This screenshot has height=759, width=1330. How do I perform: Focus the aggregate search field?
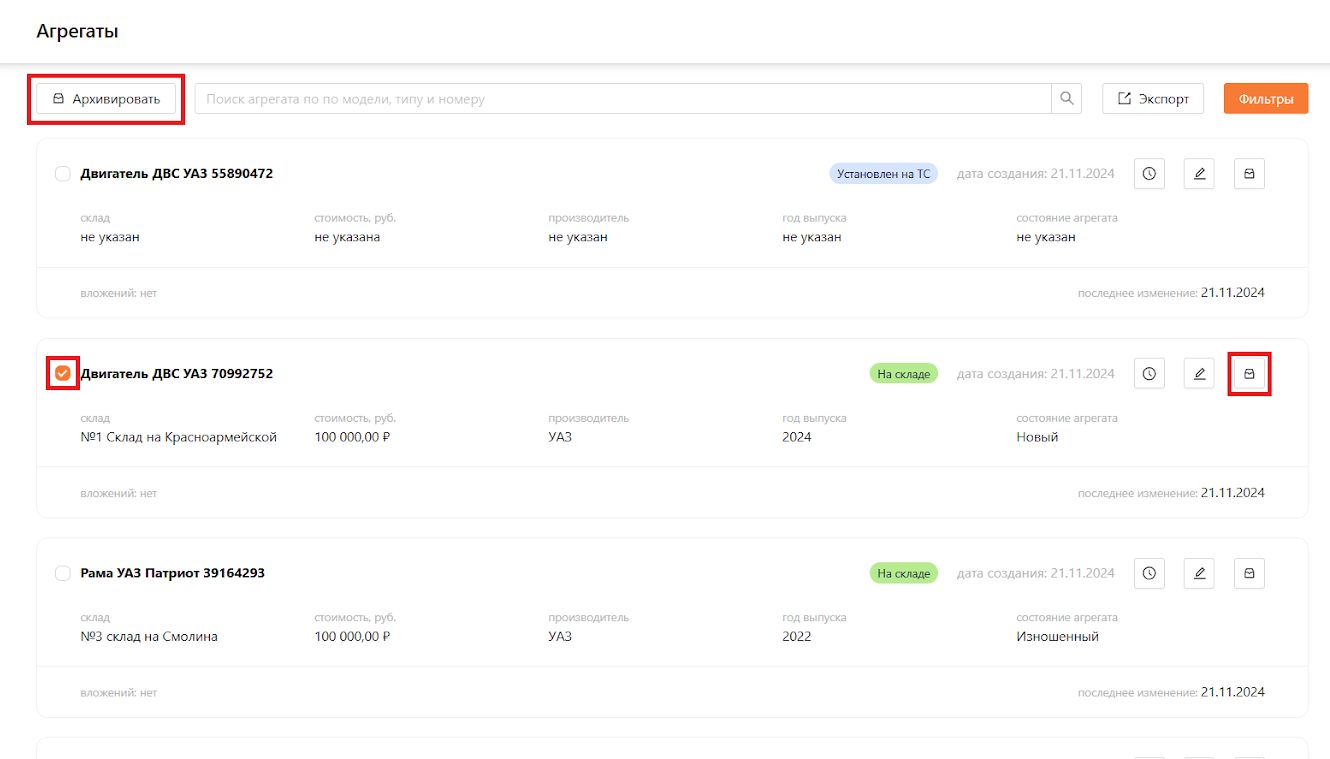pyautogui.click(x=623, y=98)
